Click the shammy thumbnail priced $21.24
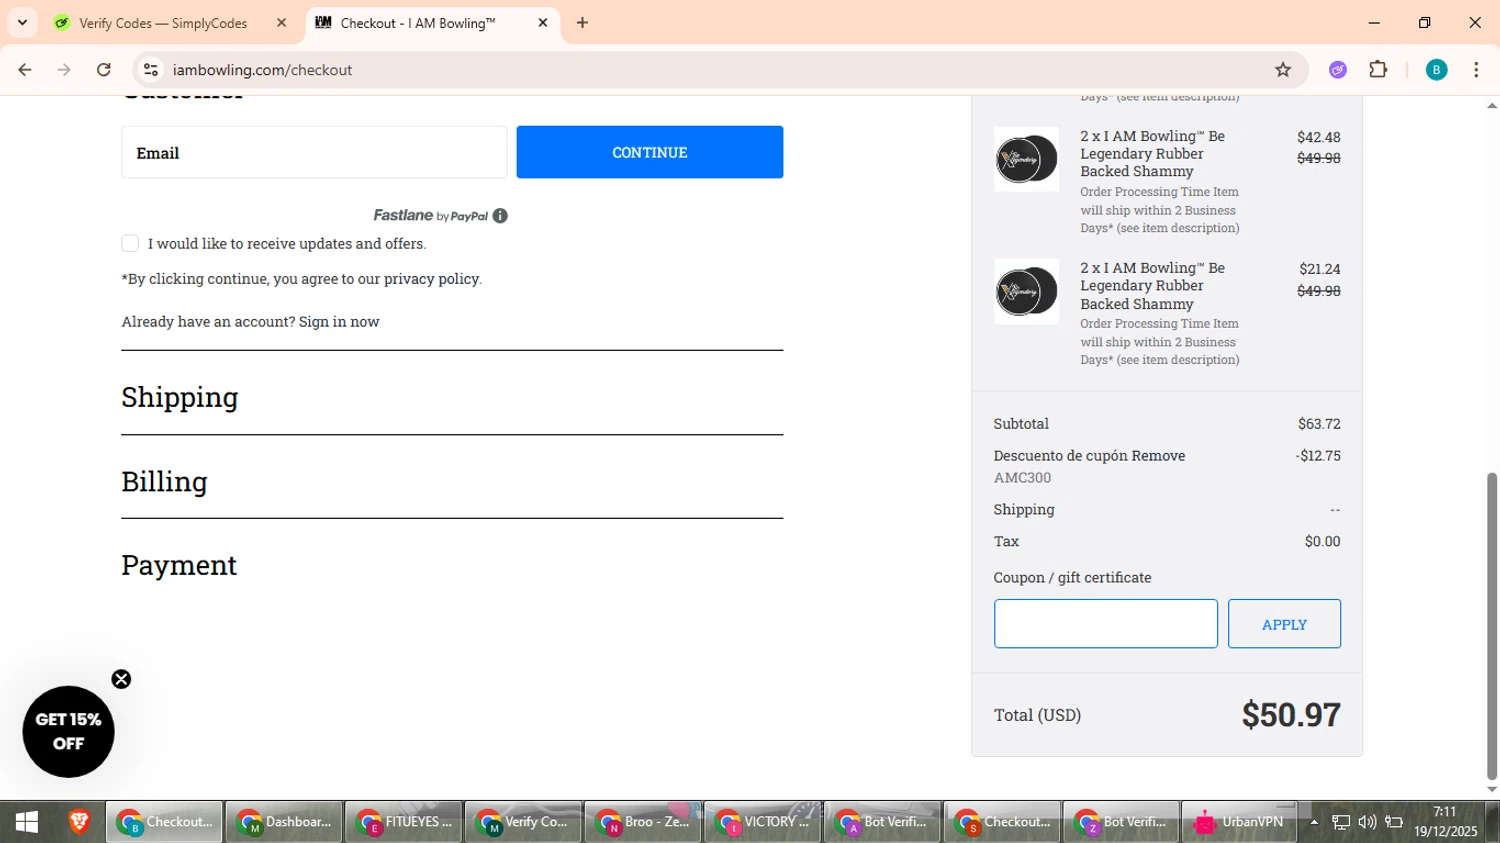Image resolution: width=1500 pixels, height=843 pixels. click(x=1026, y=291)
